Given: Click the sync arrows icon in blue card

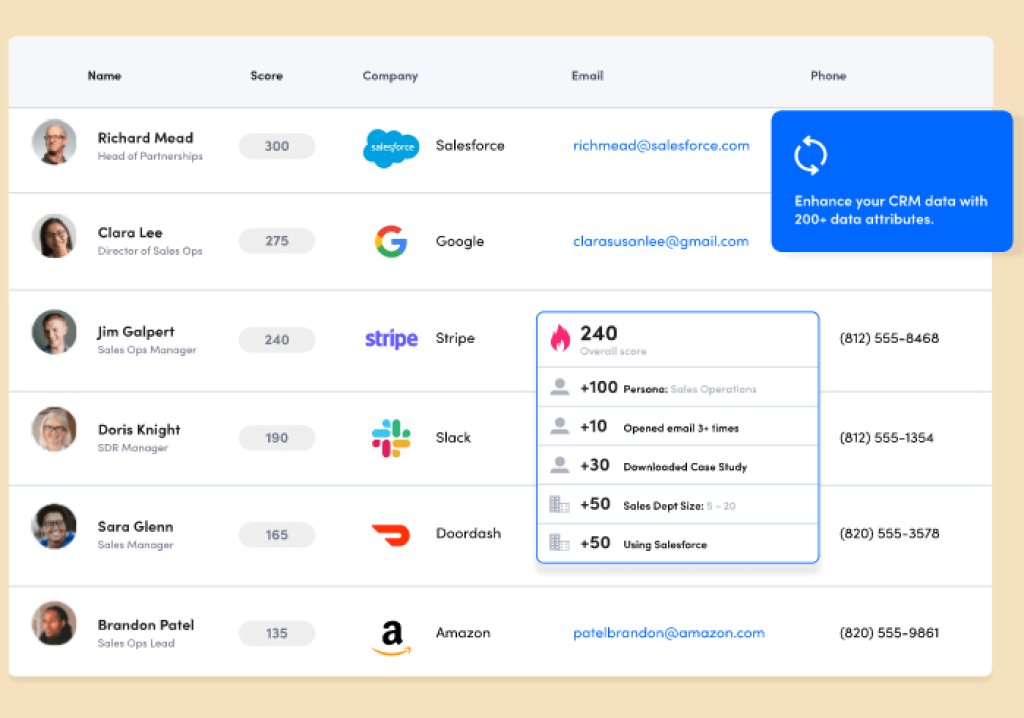Looking at the screenshot, I should 810,155.
